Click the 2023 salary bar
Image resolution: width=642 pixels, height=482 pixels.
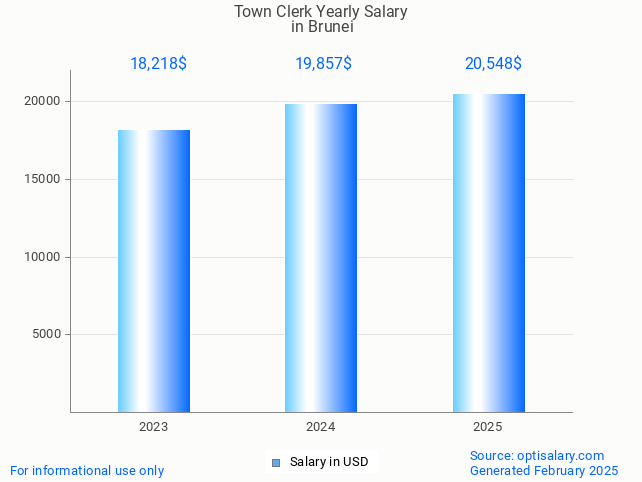point(154,270)
